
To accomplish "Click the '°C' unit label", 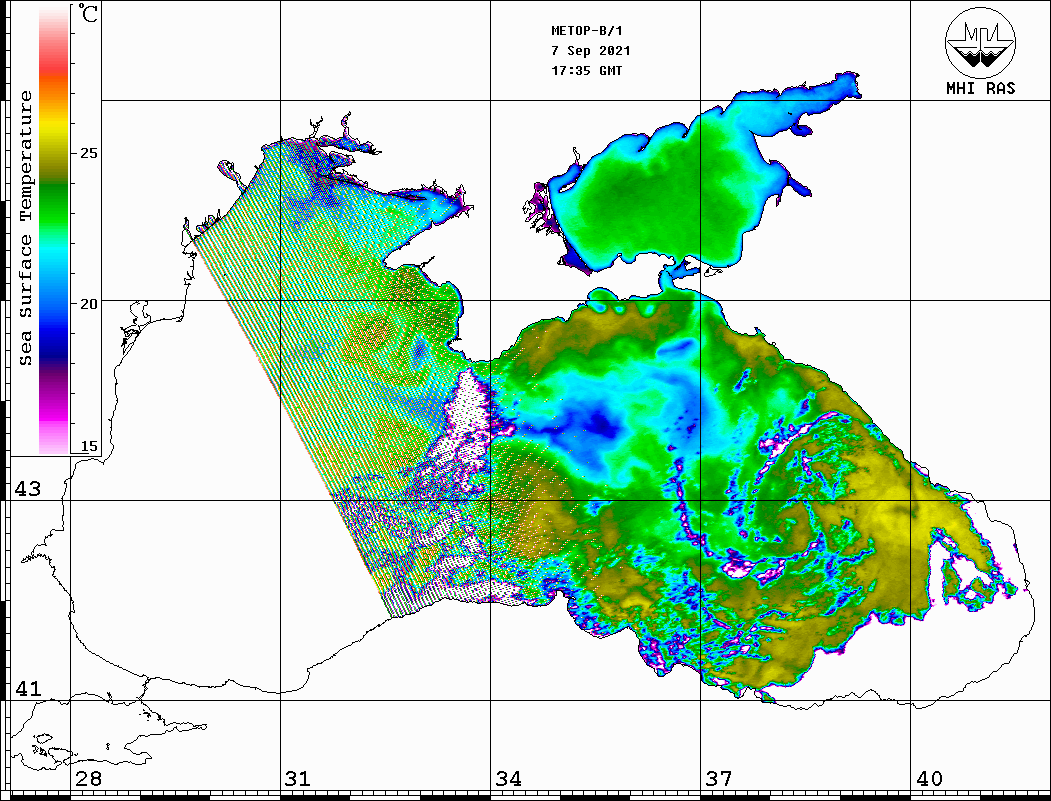I will pyautogui.click(x=88, y=13).
